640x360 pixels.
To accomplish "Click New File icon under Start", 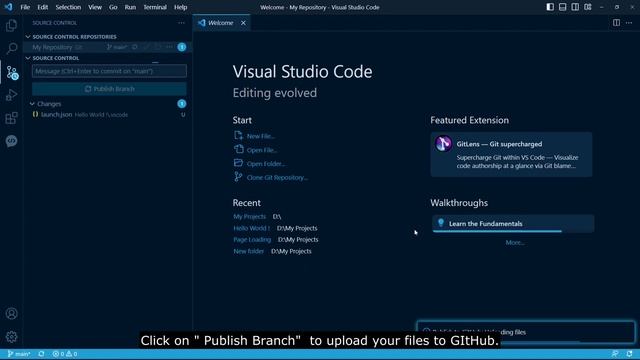I will point(238,136).
